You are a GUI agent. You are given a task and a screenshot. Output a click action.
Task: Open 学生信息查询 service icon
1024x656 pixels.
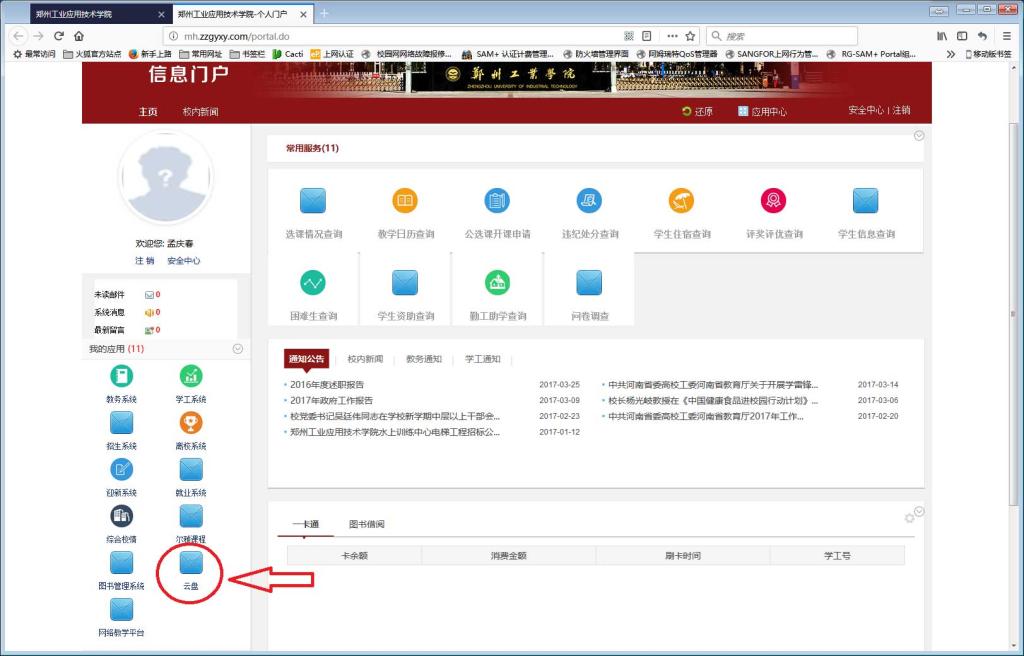(x=865, y=201)
